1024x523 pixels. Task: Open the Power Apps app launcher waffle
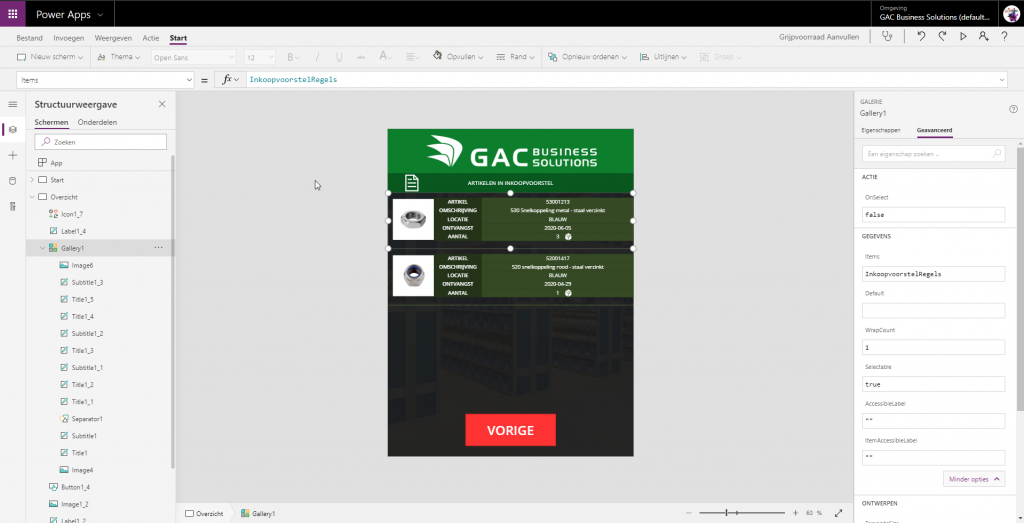[x=12, y=13]
